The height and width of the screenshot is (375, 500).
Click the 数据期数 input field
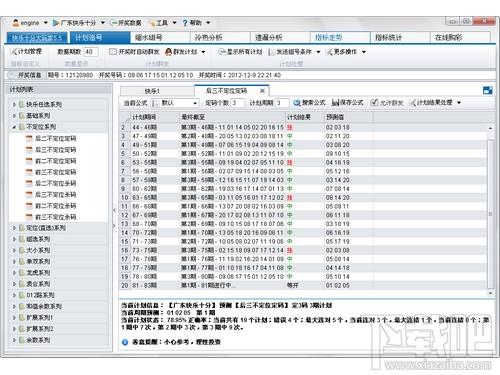tap(90, 52)
